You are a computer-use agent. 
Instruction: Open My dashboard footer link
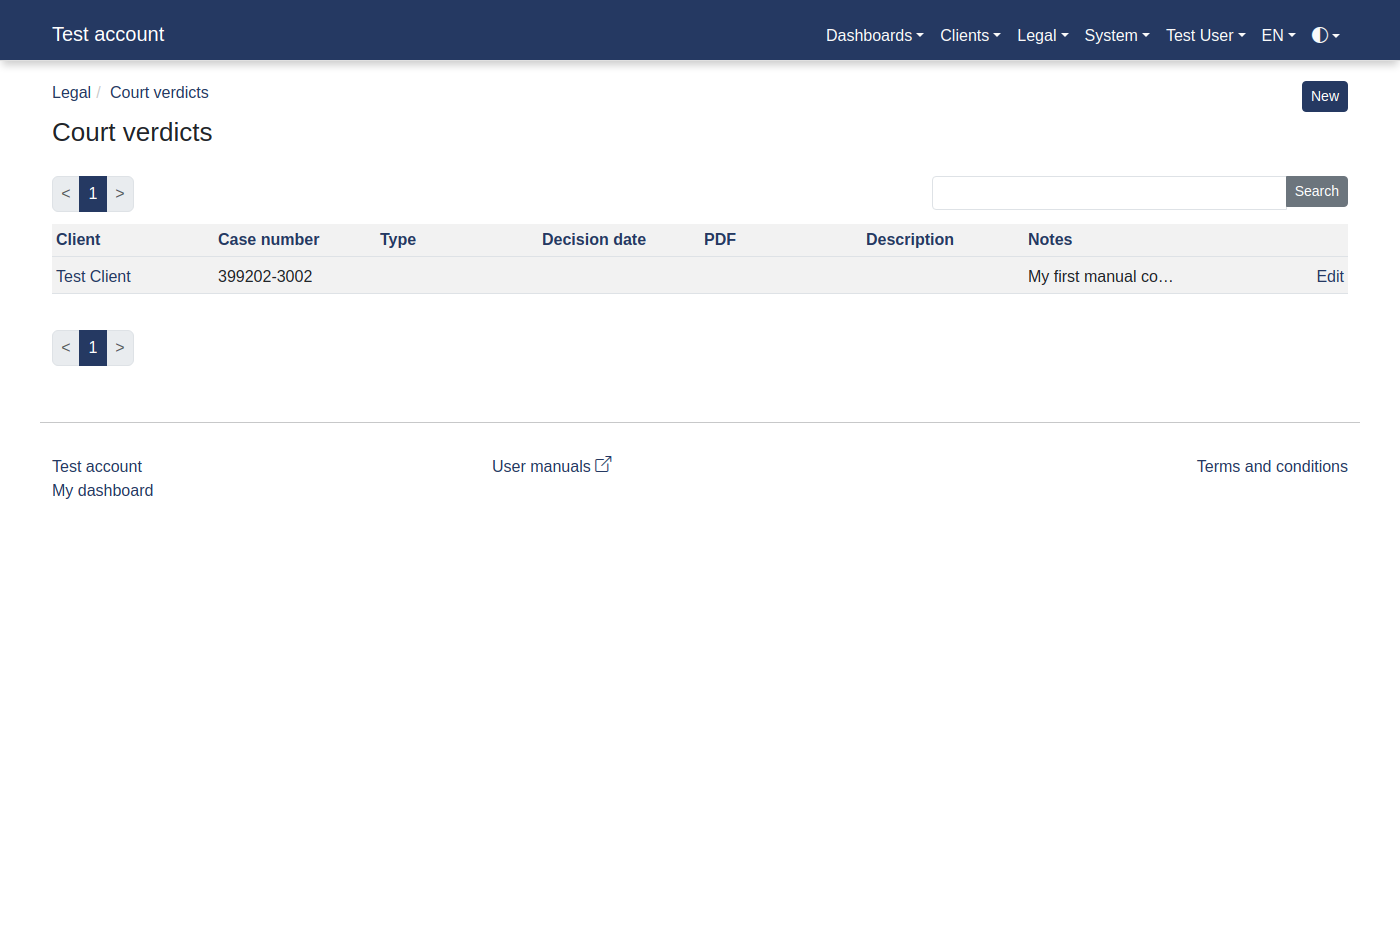(102, 490)
